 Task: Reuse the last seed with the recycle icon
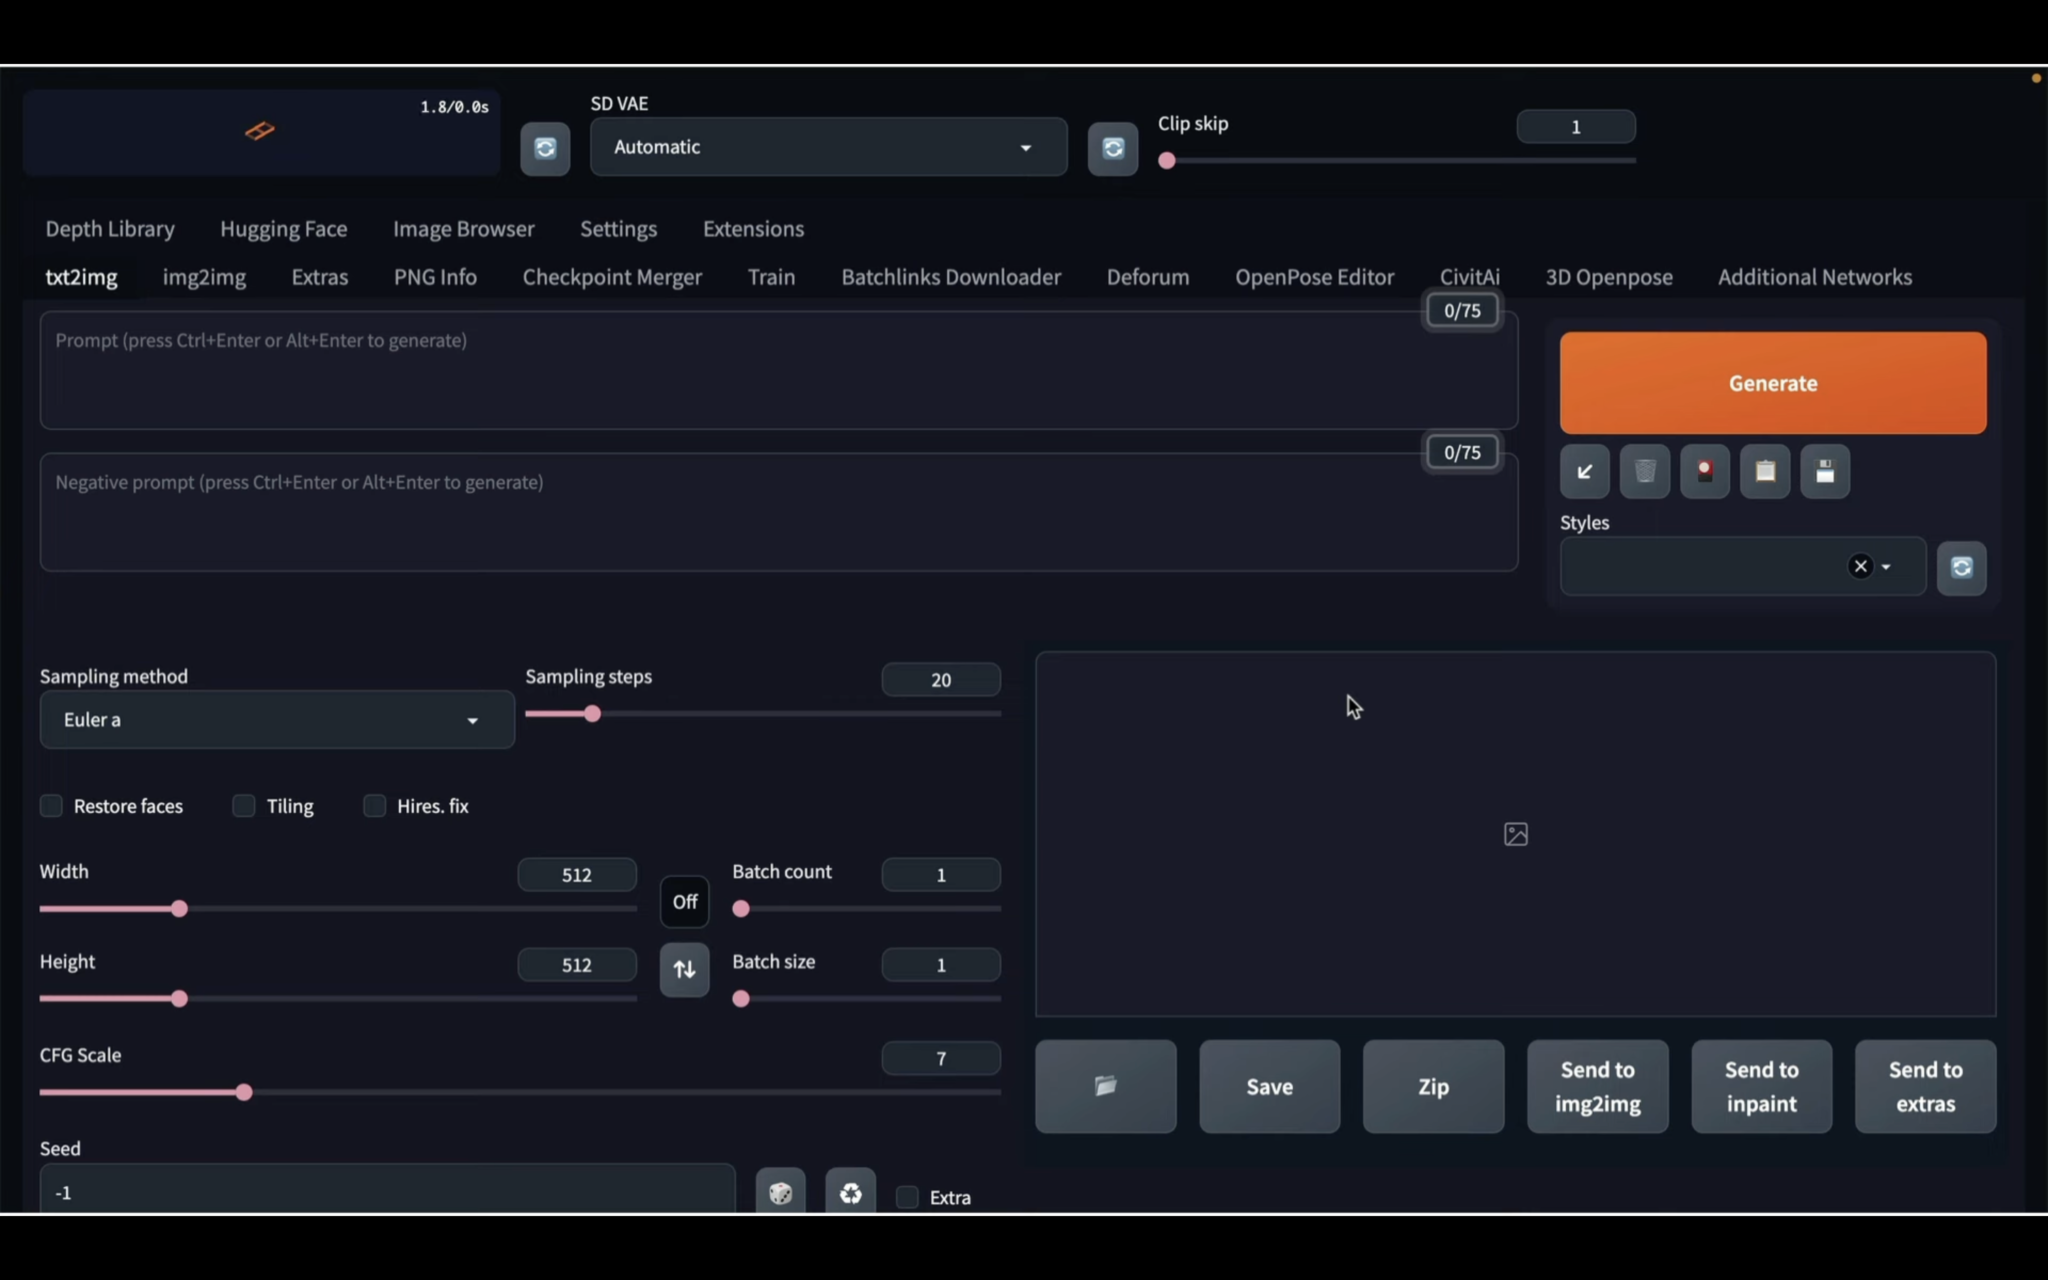point(850,1192)
